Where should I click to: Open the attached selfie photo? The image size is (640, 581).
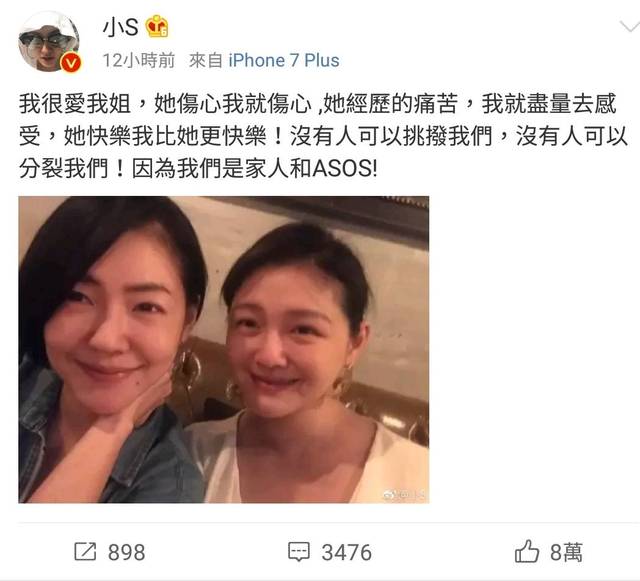pyautogui.click(x=224, y=349)
